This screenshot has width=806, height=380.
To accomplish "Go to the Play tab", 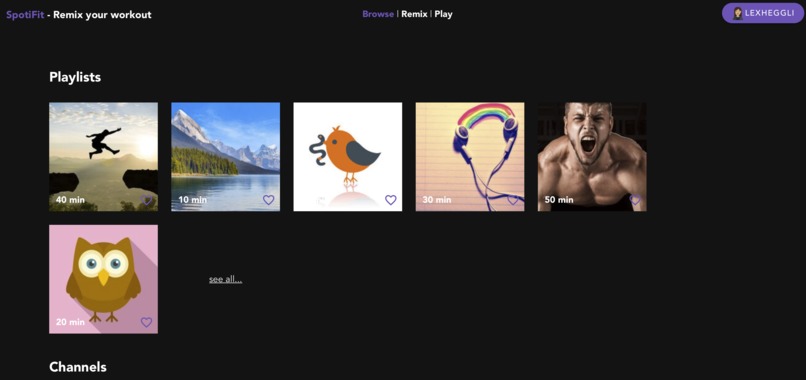I will [444, 14].
